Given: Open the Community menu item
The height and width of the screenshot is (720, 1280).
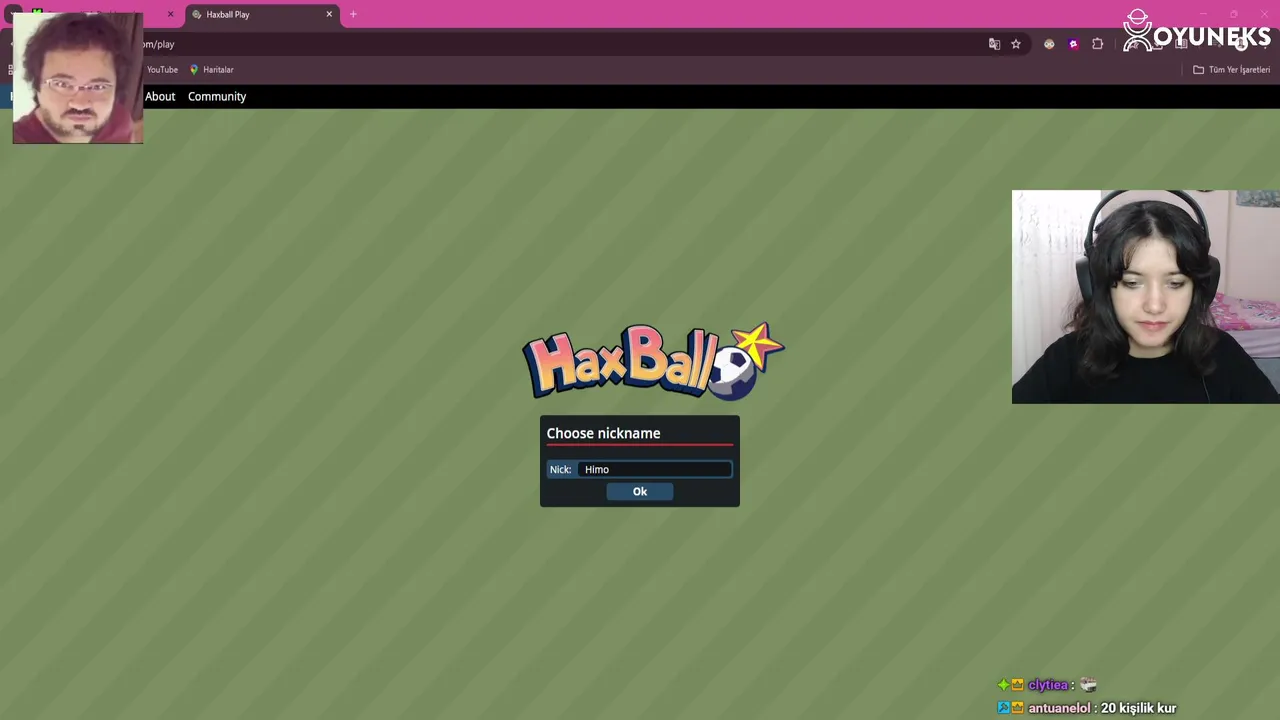Looking at the screenshot, I should (x=217, y=96).
